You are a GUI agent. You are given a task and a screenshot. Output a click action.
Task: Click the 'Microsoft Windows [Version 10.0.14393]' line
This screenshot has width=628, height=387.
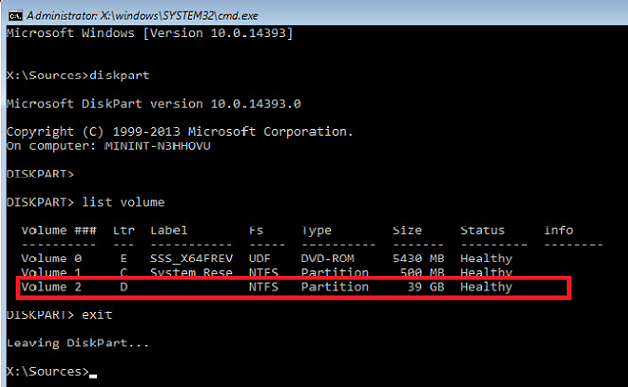(x=150, y=33)
